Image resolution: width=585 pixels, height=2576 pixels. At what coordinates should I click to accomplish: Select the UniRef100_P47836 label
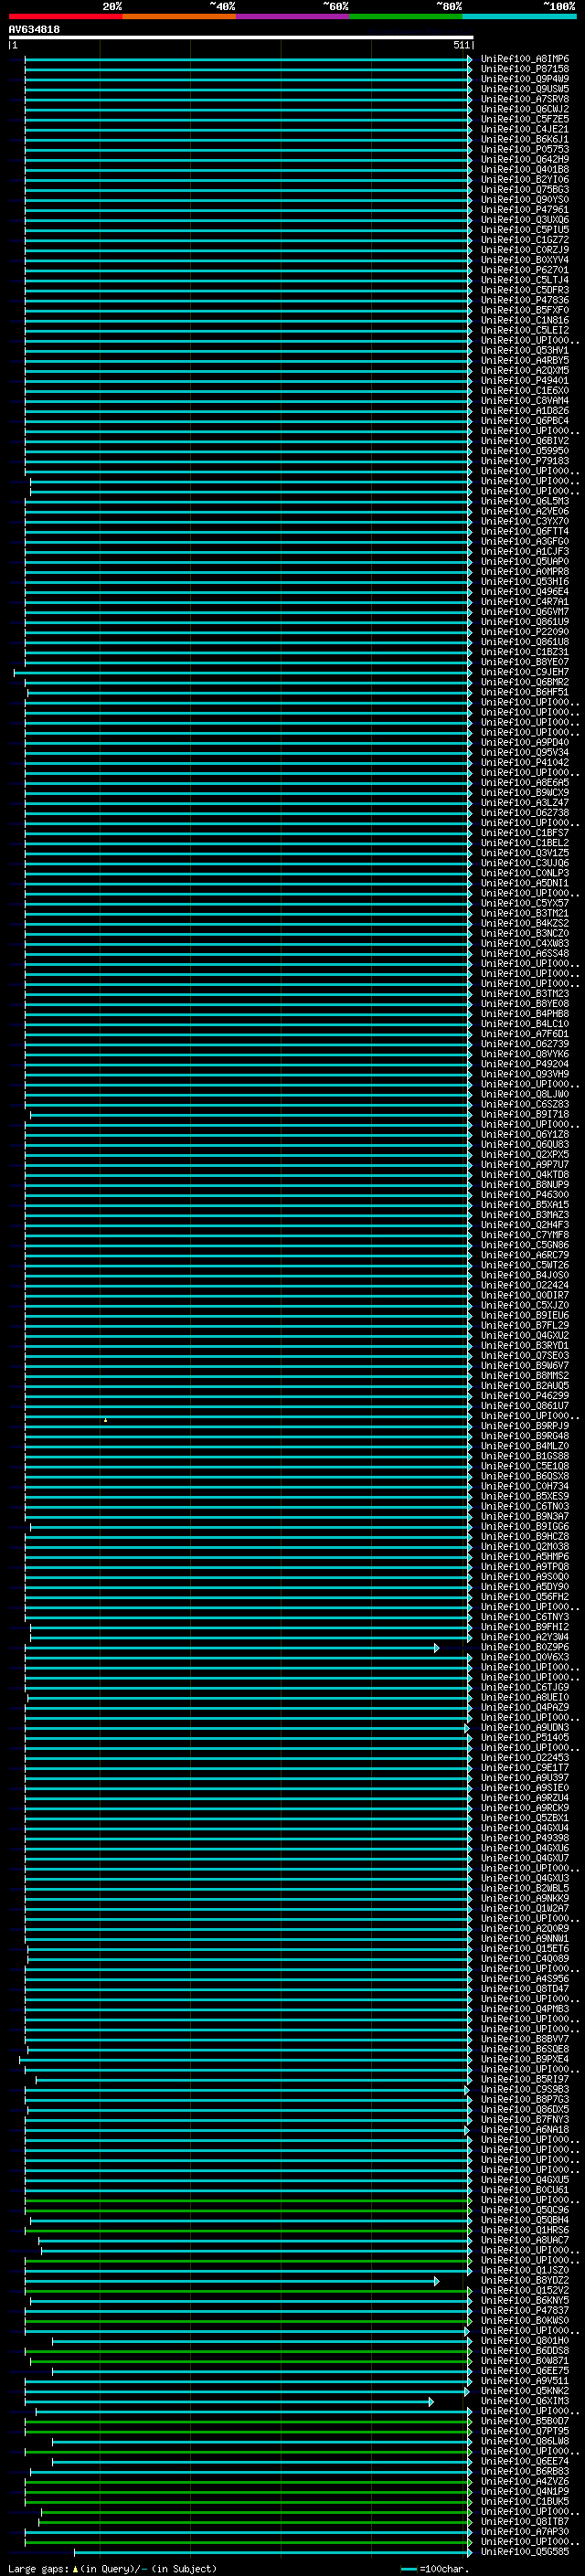click(525, 300)
